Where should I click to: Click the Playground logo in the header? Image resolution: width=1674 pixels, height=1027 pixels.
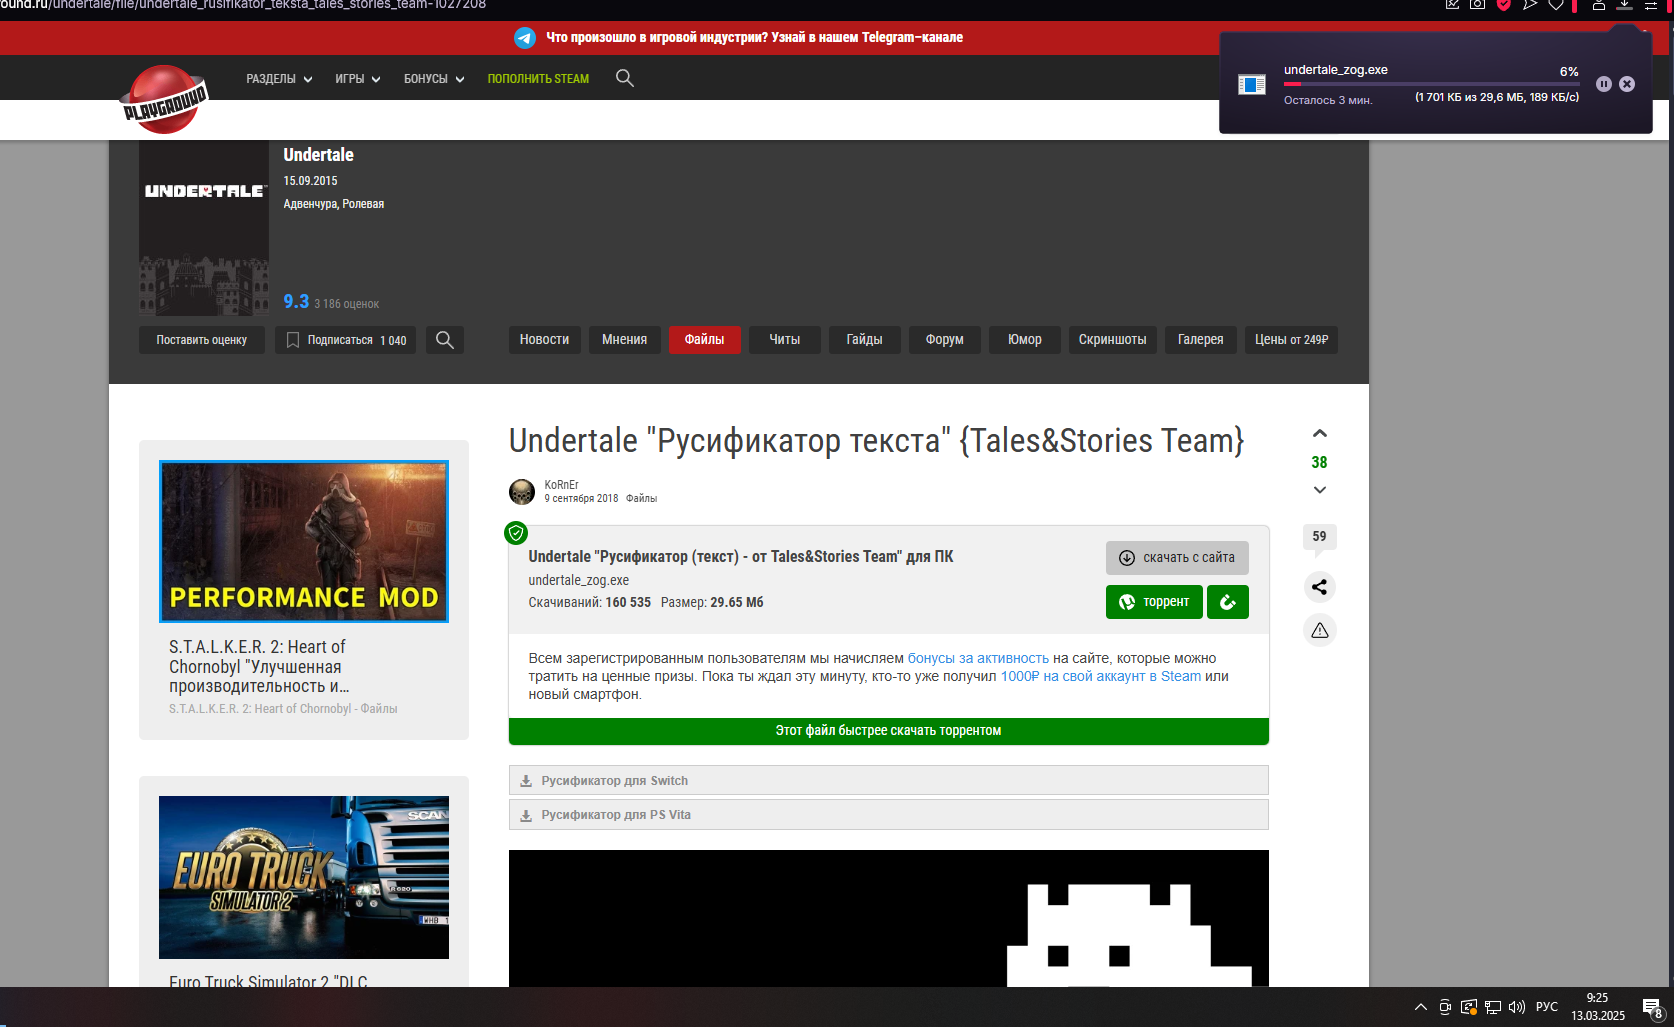point(164,99)
